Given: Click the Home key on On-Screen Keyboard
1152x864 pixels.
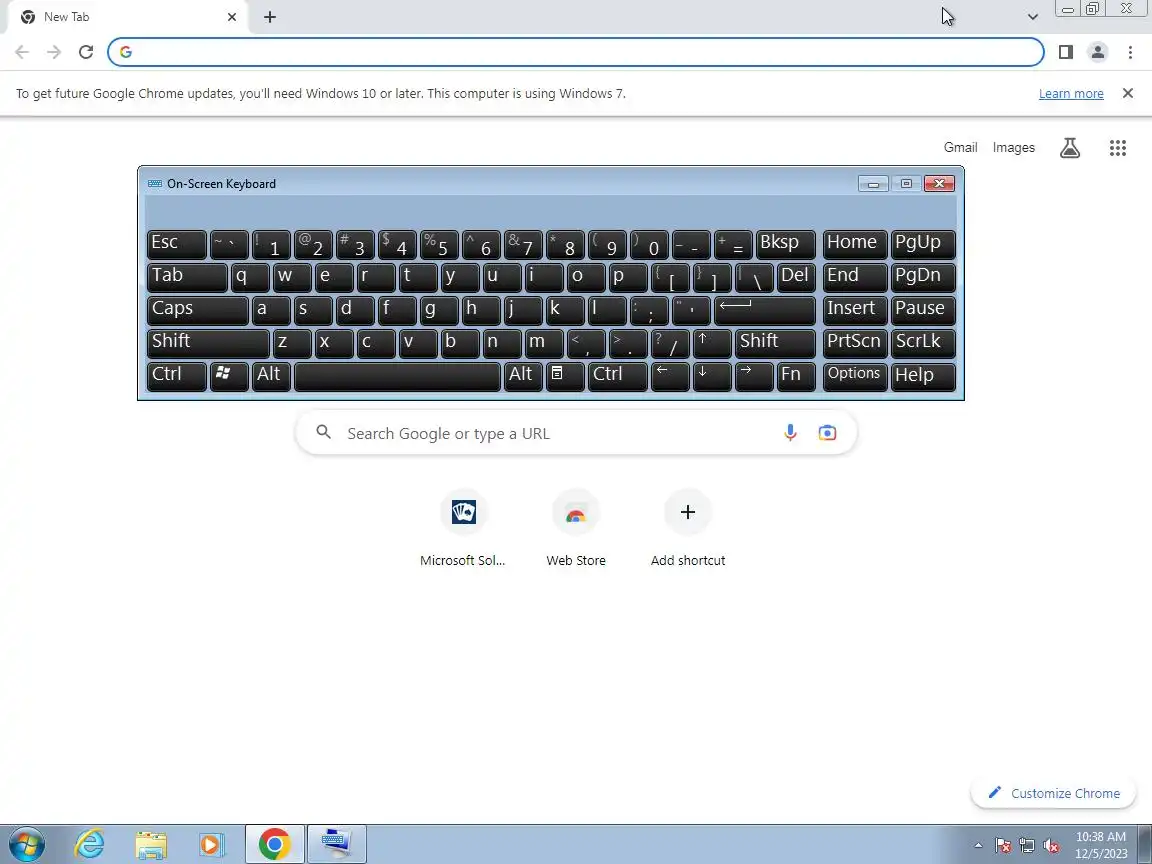Looking at the screenshot, I should pyautogui.click(x=855, y=244).
